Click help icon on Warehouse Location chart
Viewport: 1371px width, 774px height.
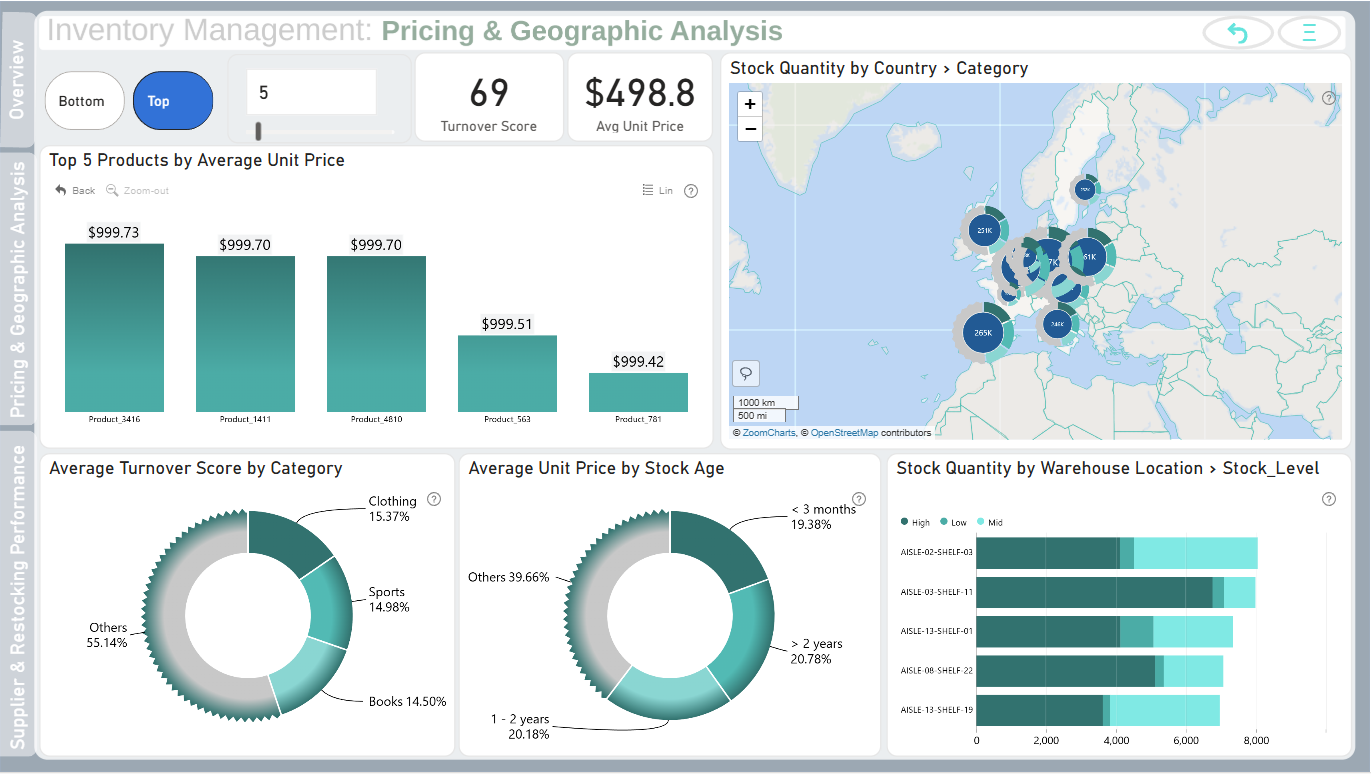click(x=1329, y=499)
